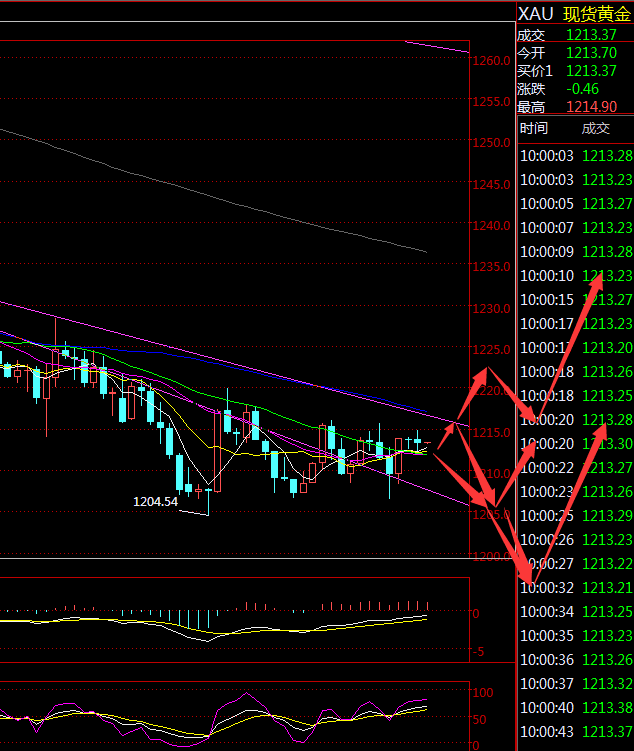
Task: Click the 今开 opening price 1213.70
Action: pyautogui.click(x=591, y=53)
